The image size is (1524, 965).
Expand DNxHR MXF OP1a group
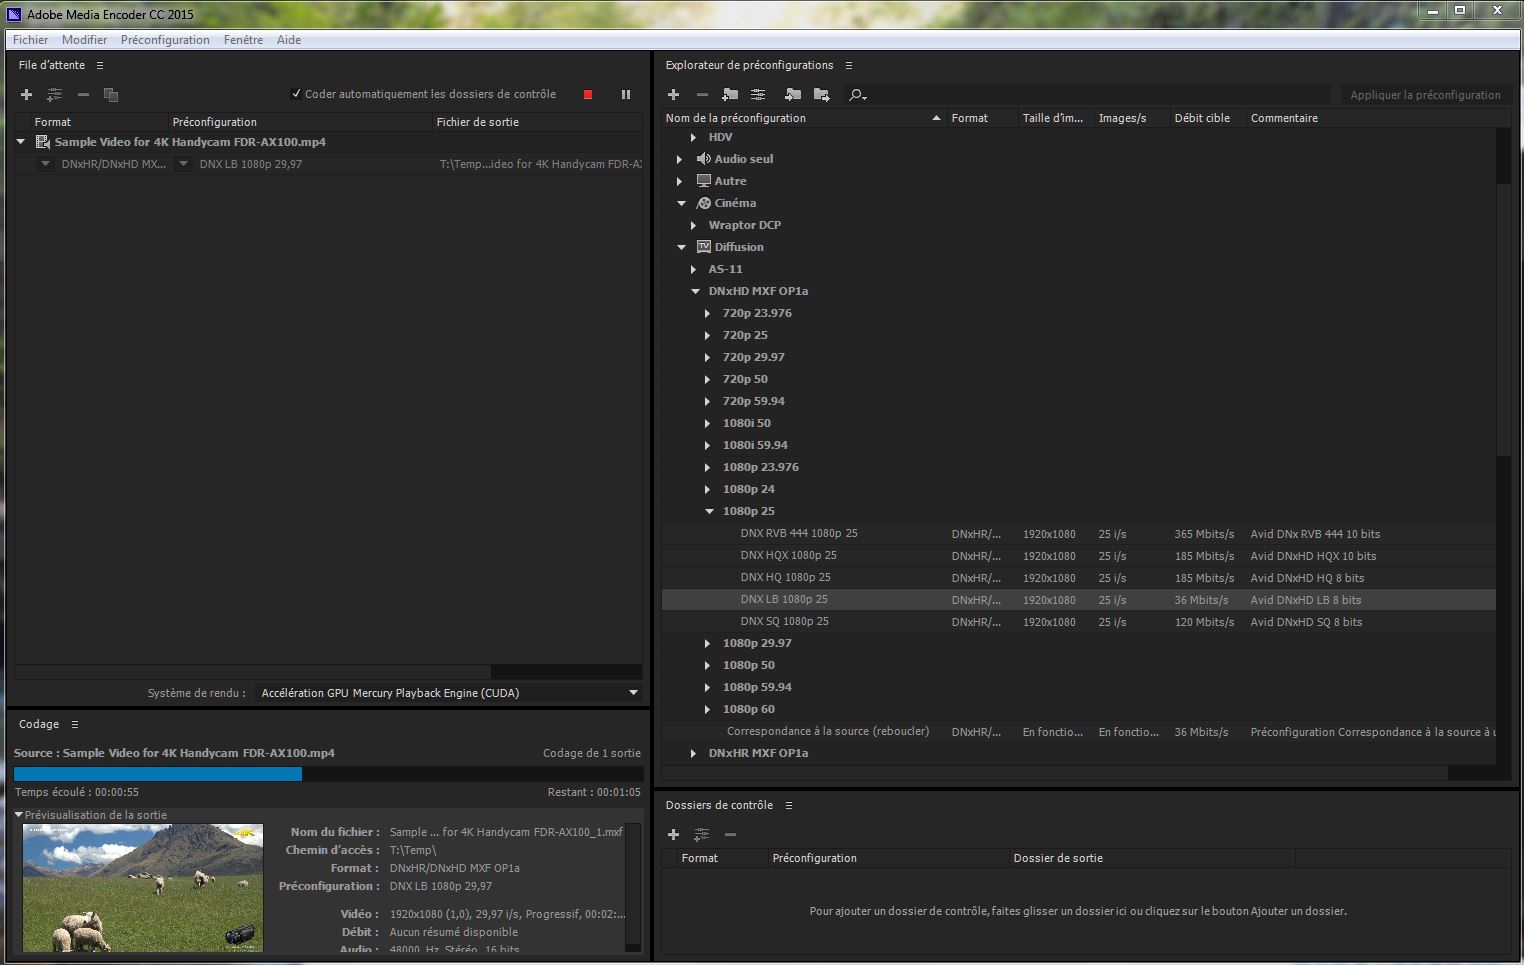(693, 753)
